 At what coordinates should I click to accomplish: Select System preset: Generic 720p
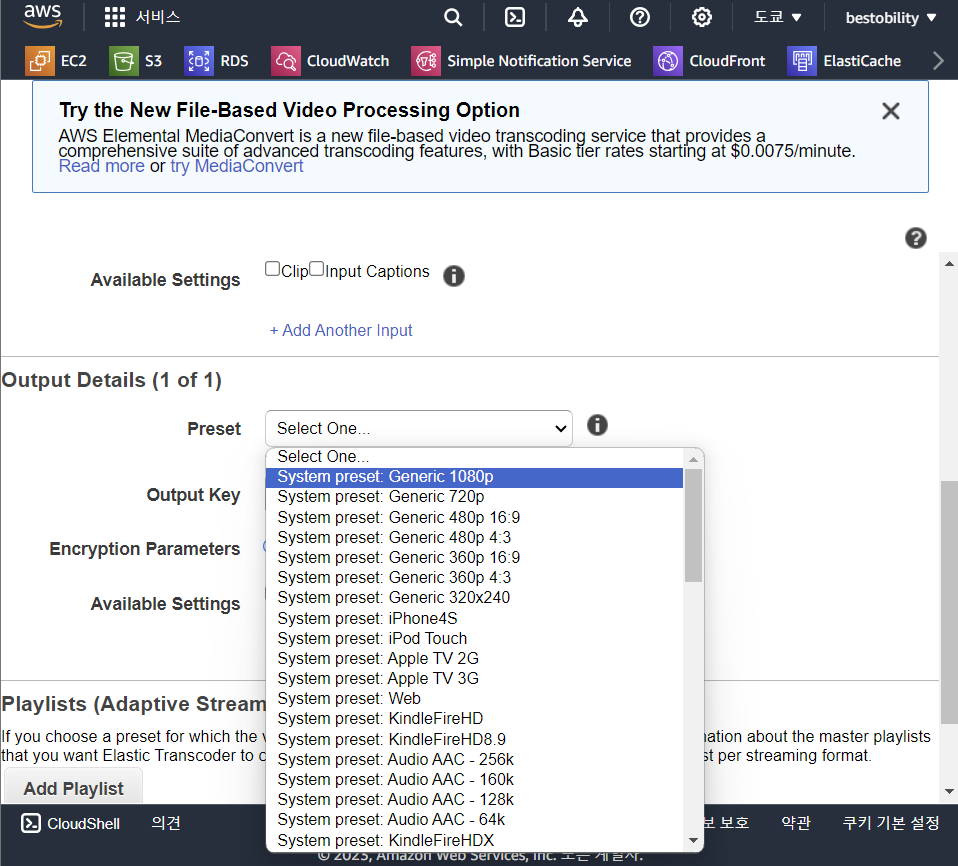tap(474, 497)
